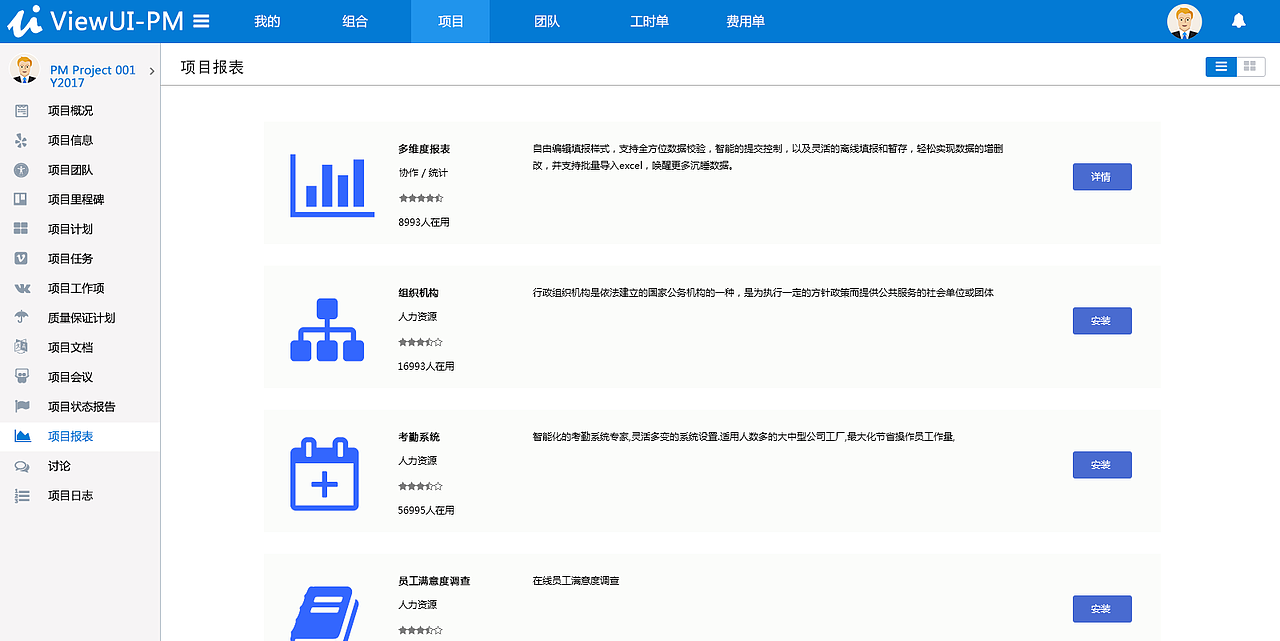
Task: Click the 质量保证计划 umbrella icon
Action: coord(22,317)
